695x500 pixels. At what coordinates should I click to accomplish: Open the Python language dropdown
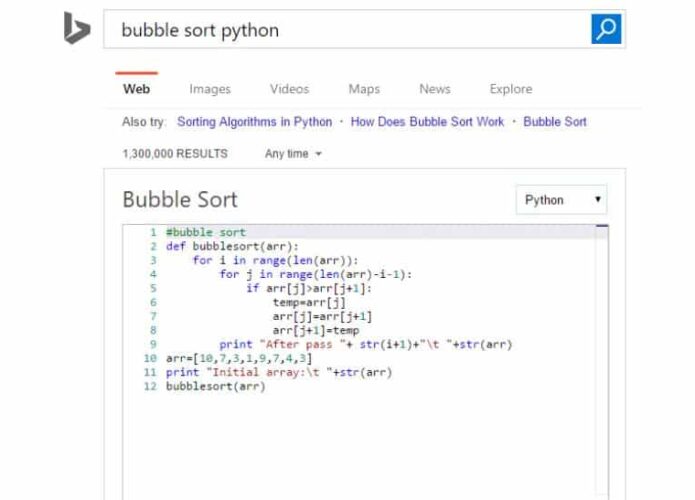(561, 200)
